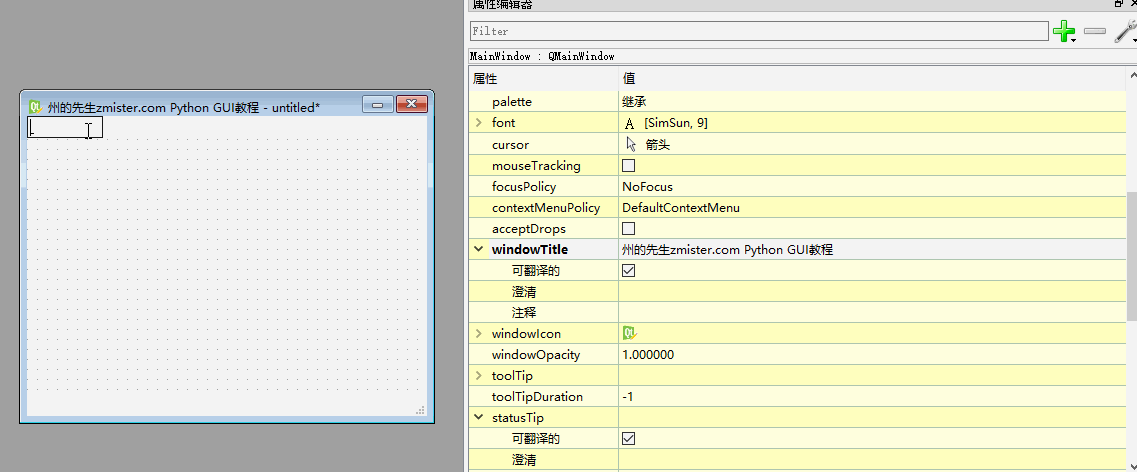Click the Qt icon in windowIcon value

629,334
